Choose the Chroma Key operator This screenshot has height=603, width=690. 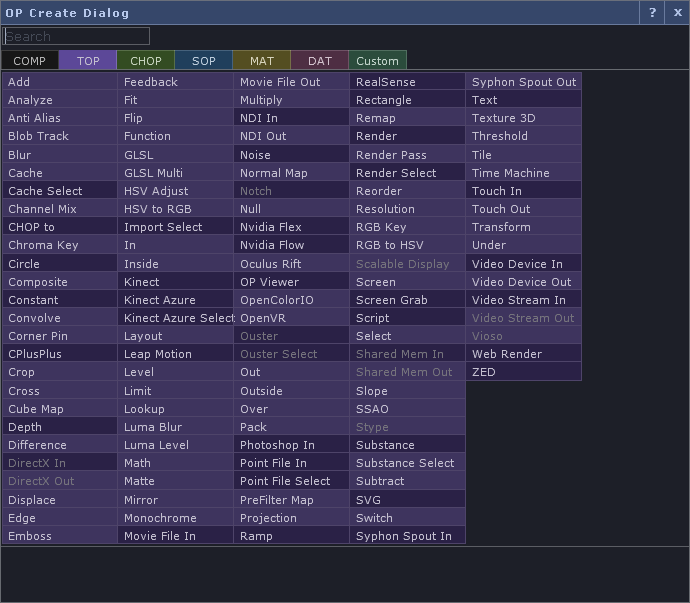pos(60,245)
